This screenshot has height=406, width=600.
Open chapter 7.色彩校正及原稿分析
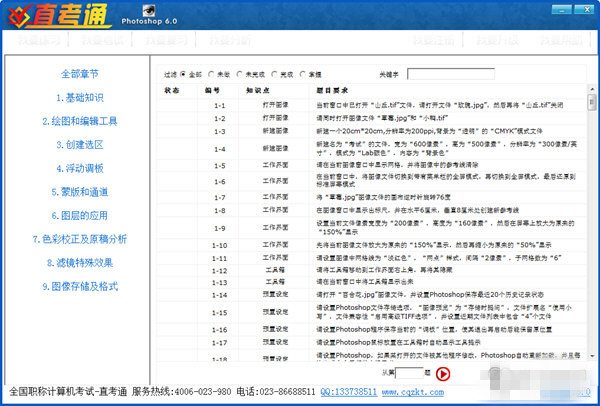point(79,239)
